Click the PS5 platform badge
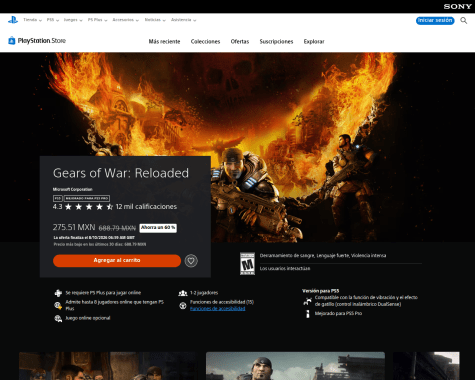This screenshot has height=380, width=475. pyautogui.click(x=58, y=198)
